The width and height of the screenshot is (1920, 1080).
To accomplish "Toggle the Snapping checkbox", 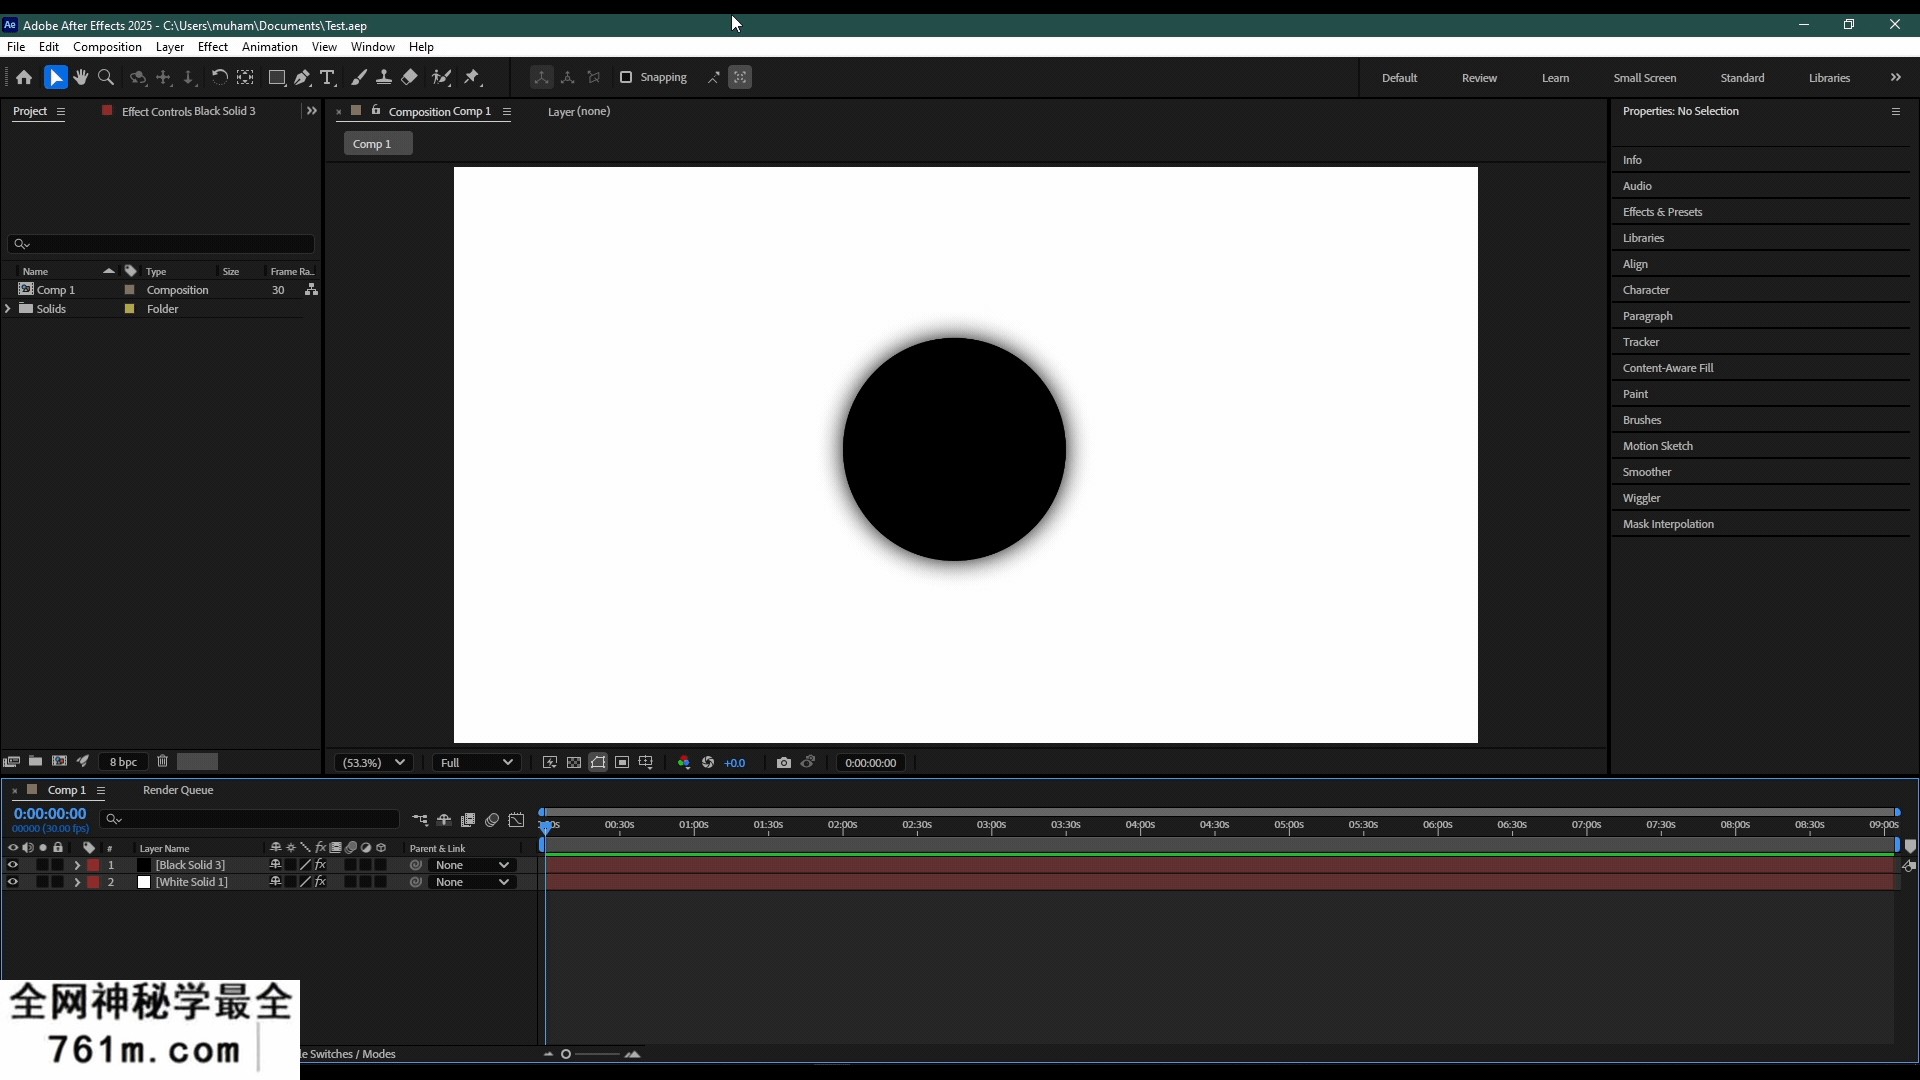I will click(626, 77).
